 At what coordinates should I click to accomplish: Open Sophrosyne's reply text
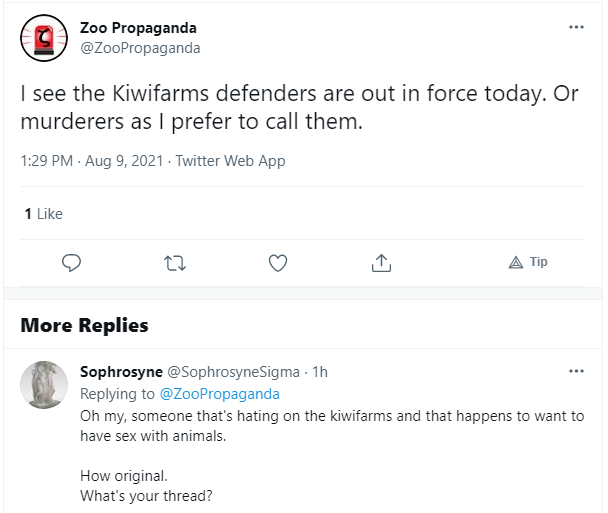pos(330,425)
